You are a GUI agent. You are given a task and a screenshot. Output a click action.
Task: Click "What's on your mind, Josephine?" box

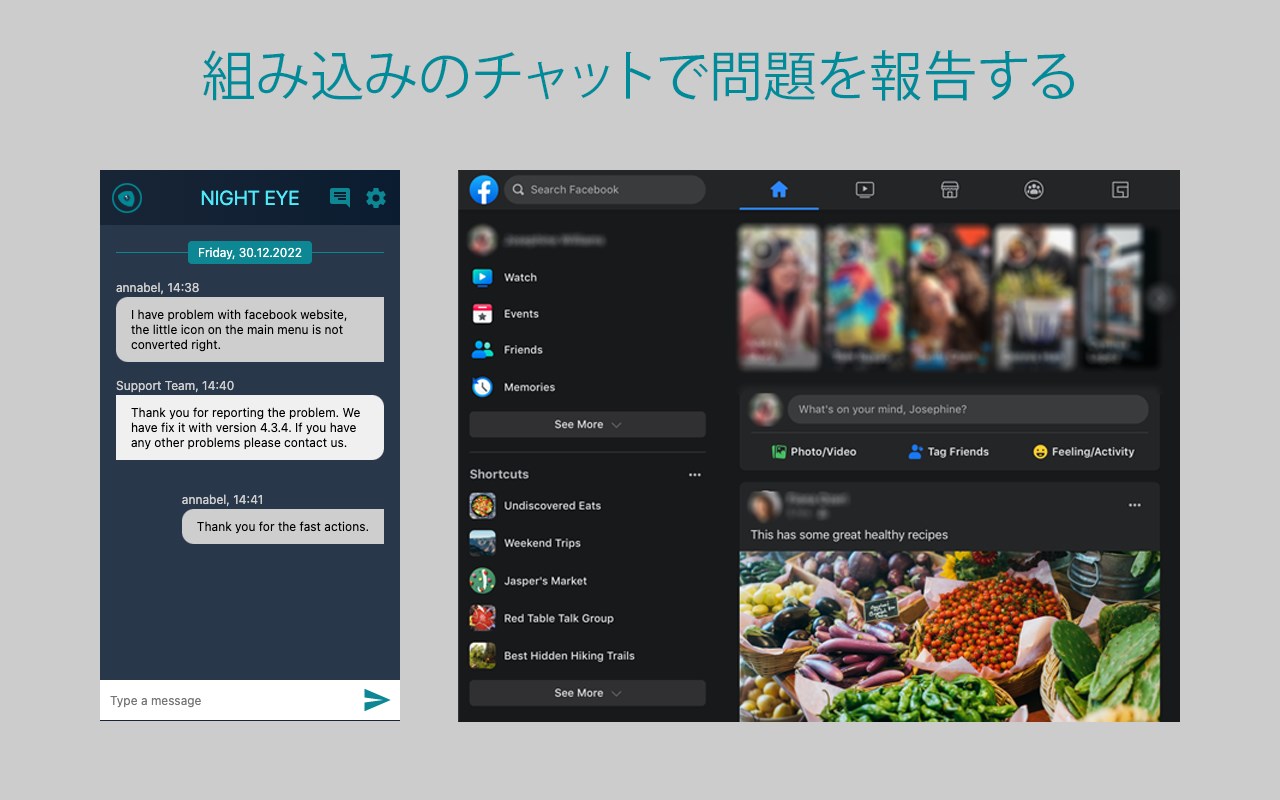click(x=968, y=409)
